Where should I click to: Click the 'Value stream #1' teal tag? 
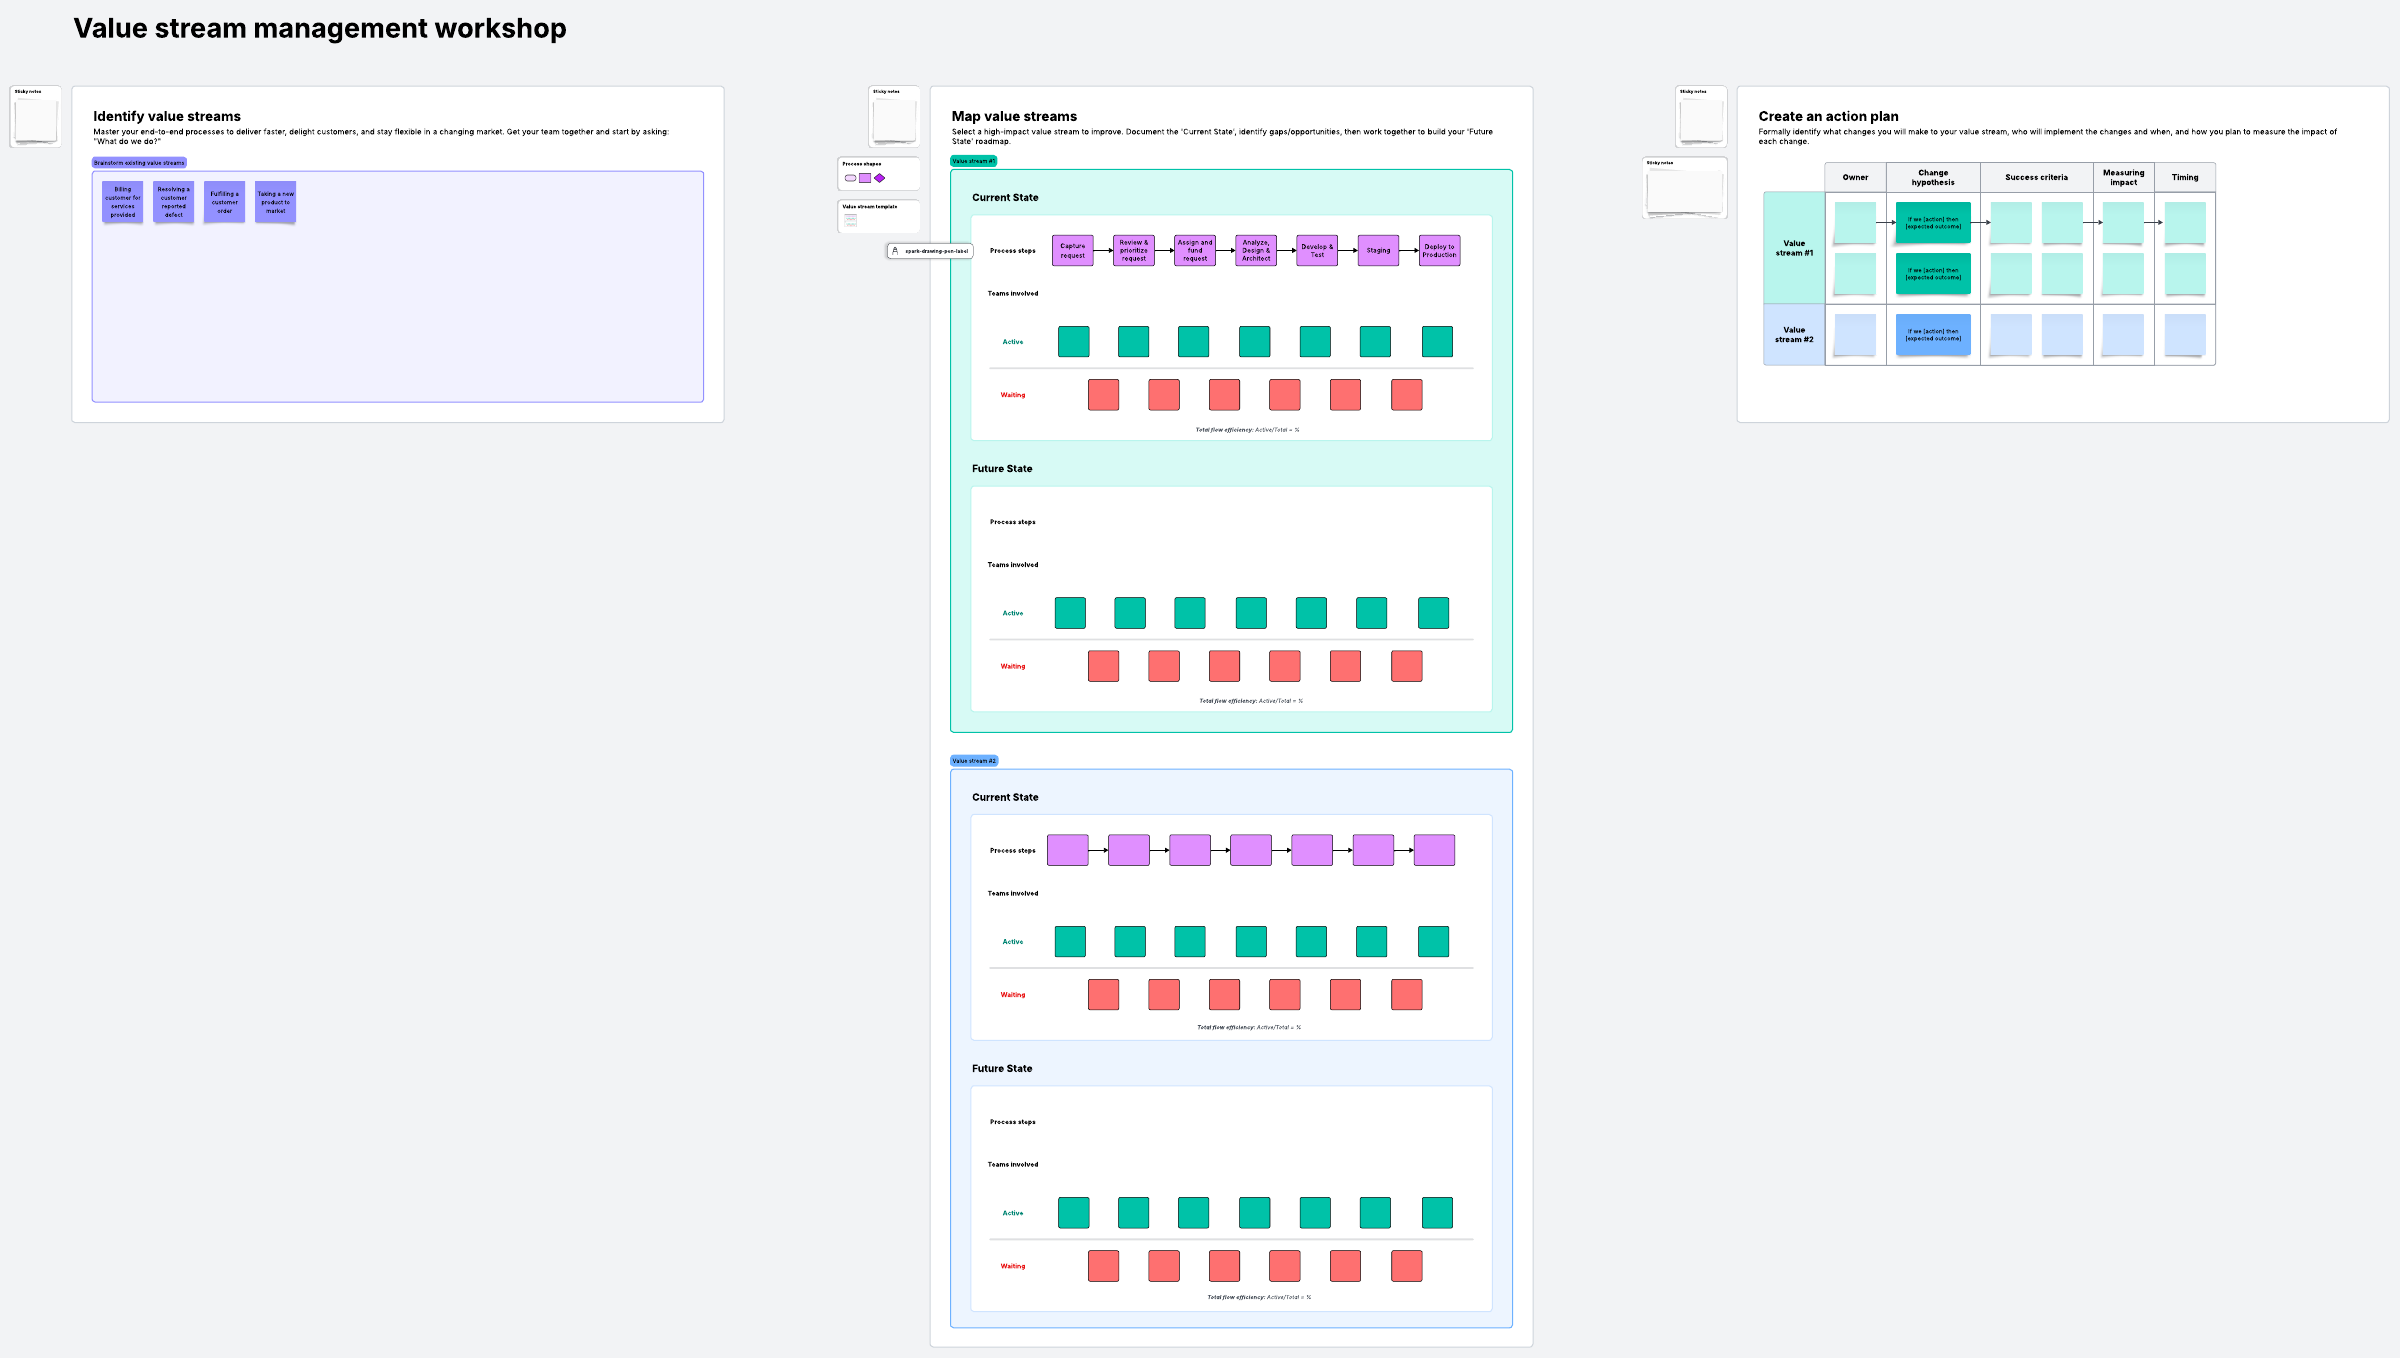coord(973,161)
